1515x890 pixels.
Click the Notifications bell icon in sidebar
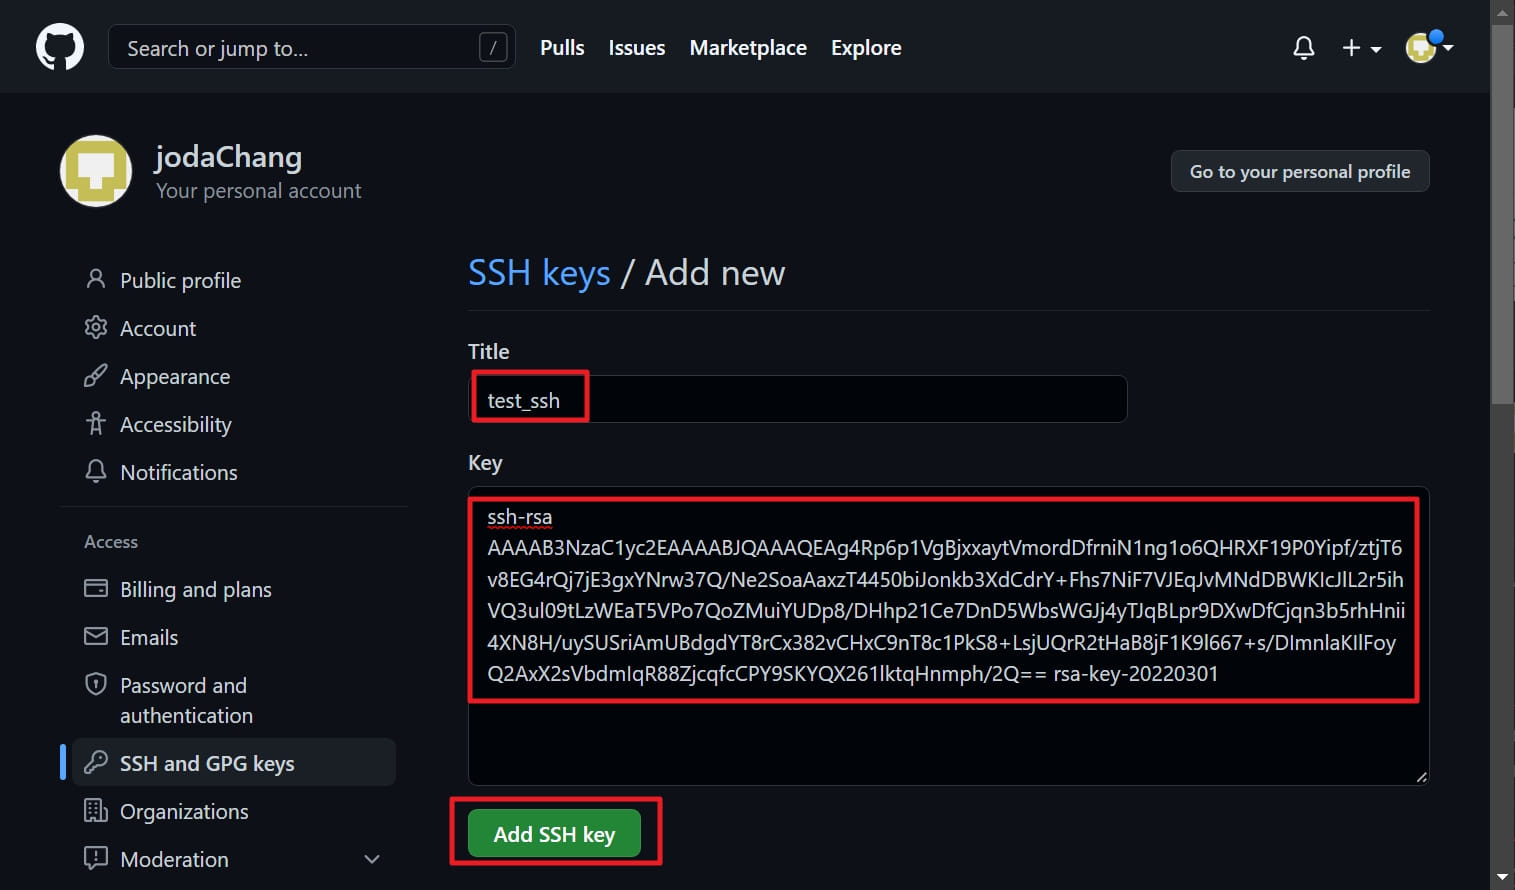click(x=96, y=471)
